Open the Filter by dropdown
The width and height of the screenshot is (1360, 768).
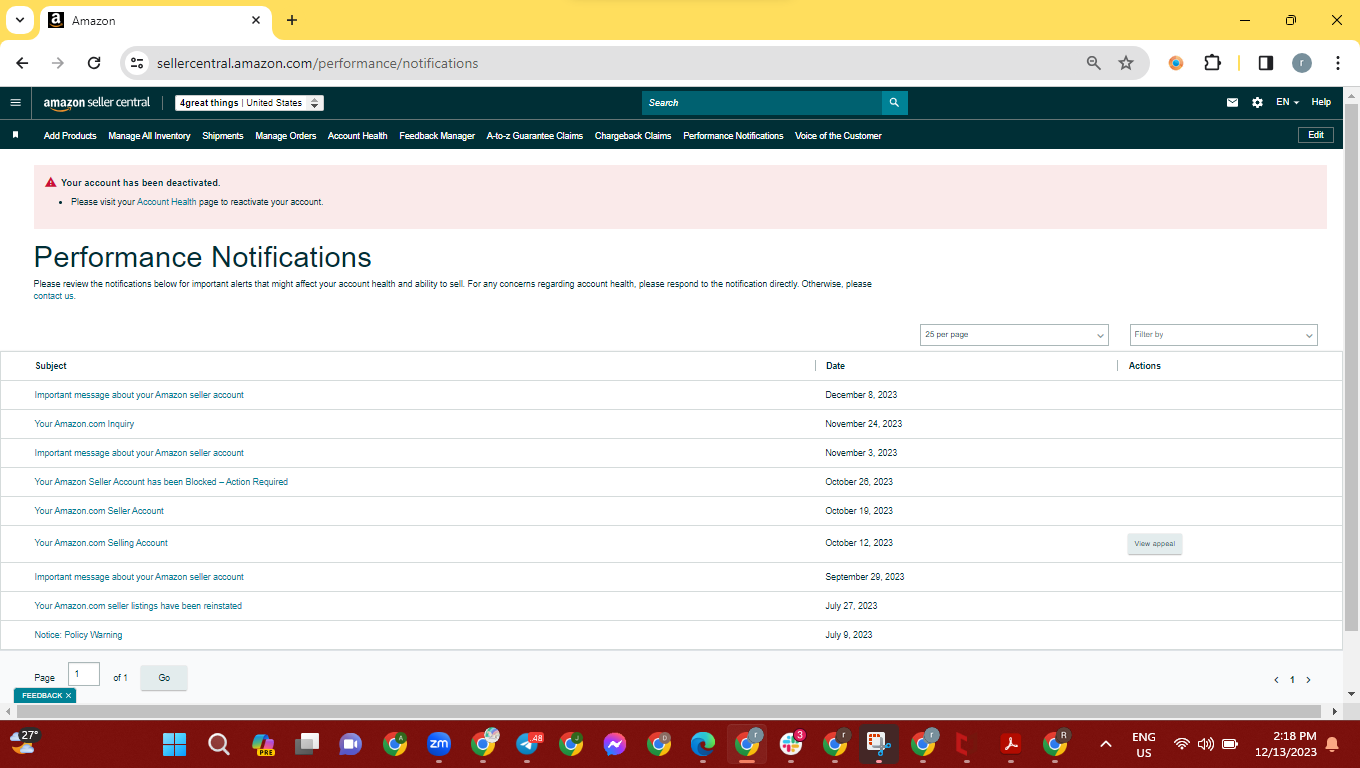click(x=1223, y=335)
